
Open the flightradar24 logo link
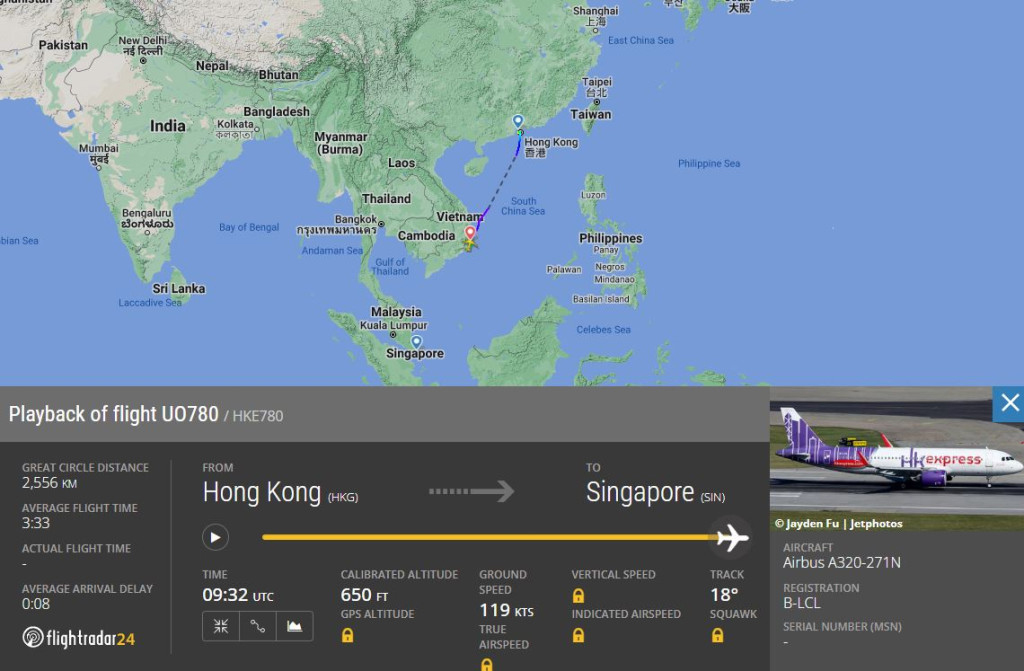78,638
